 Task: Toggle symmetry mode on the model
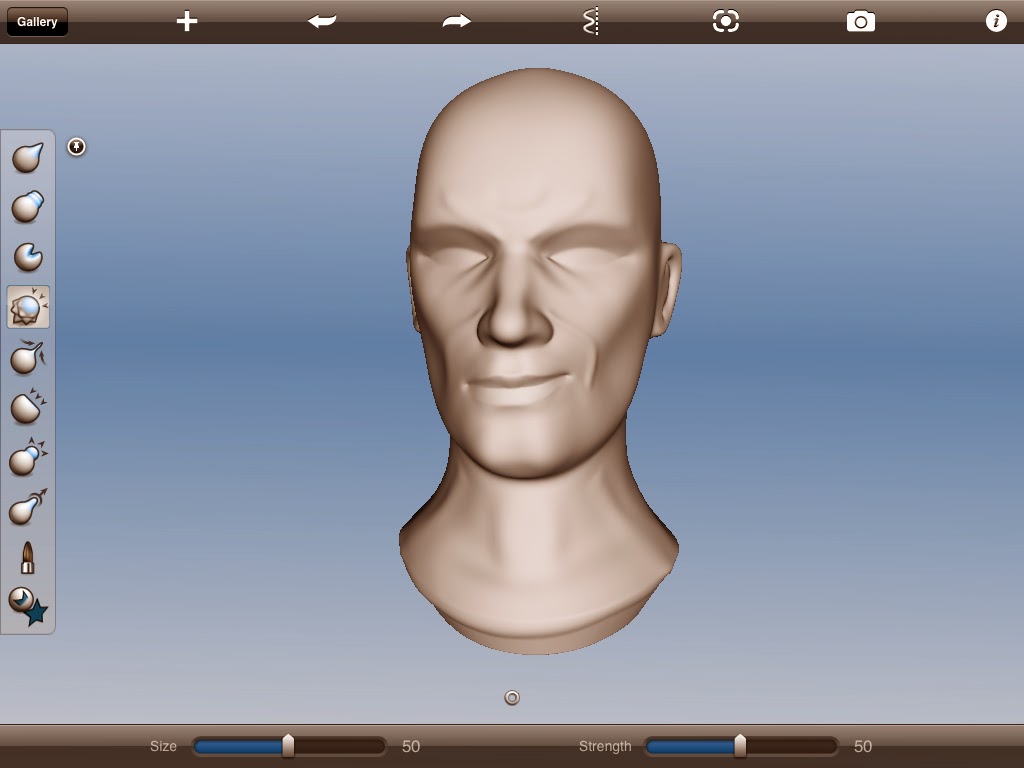click(x=590, y=20)
